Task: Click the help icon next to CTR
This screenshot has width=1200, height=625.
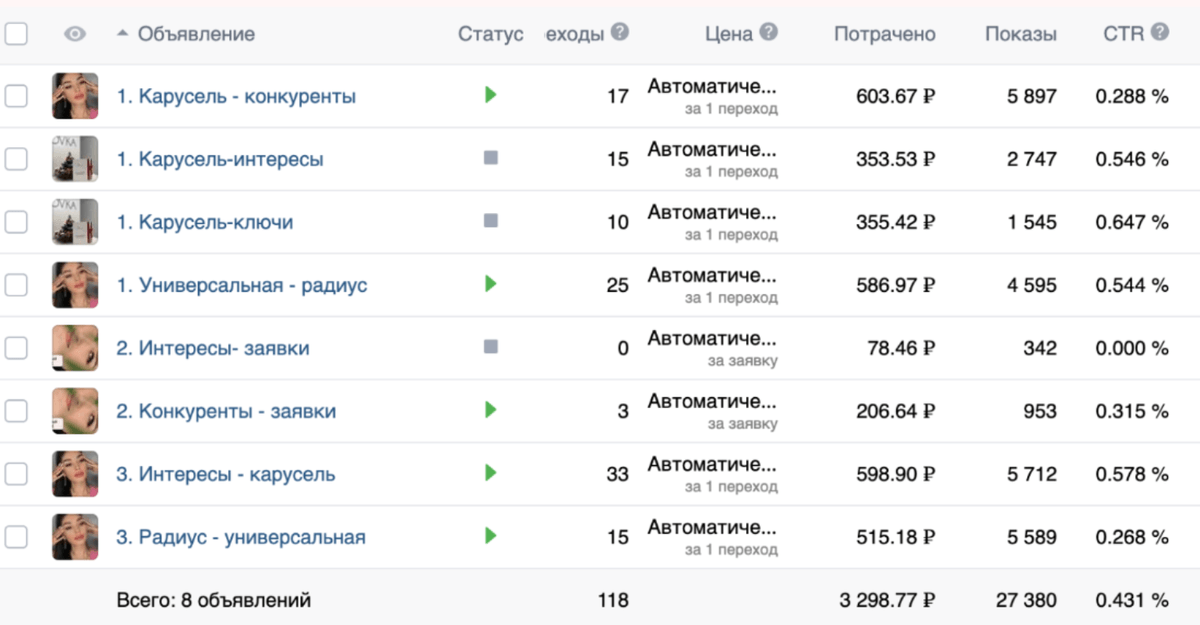Action: (x=1159, y=32)
